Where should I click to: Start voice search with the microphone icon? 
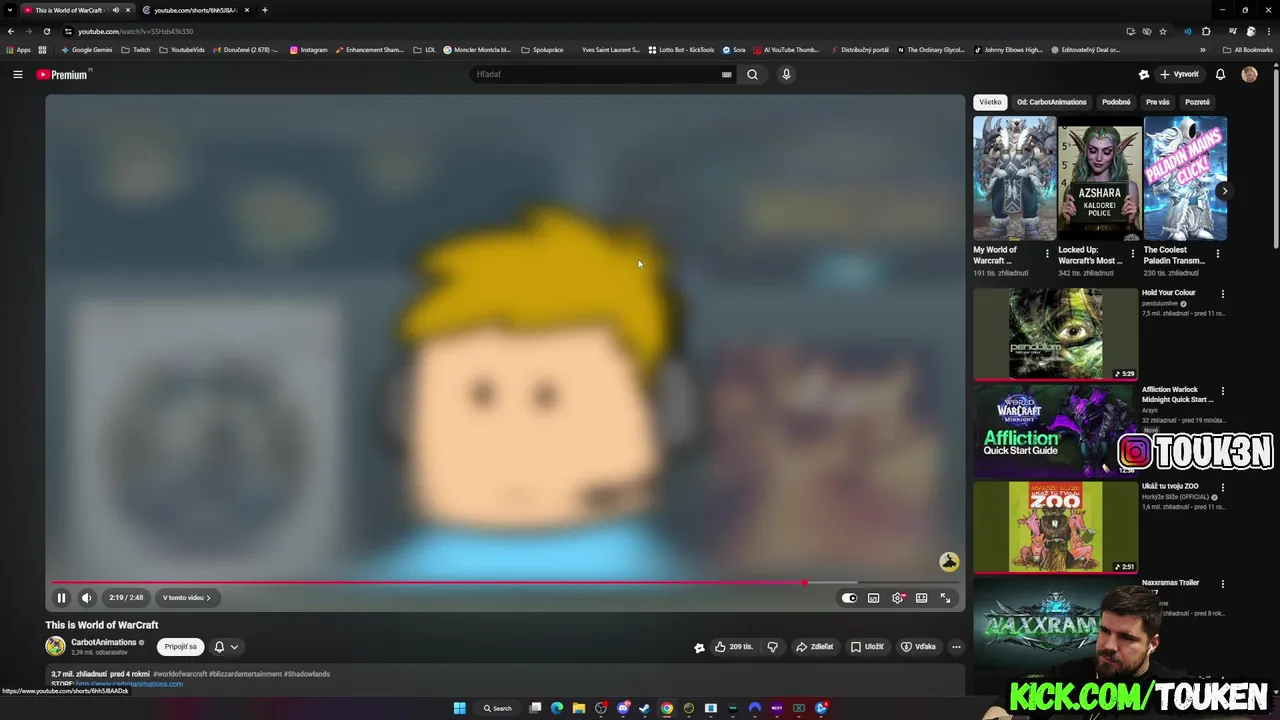point(786,74)
